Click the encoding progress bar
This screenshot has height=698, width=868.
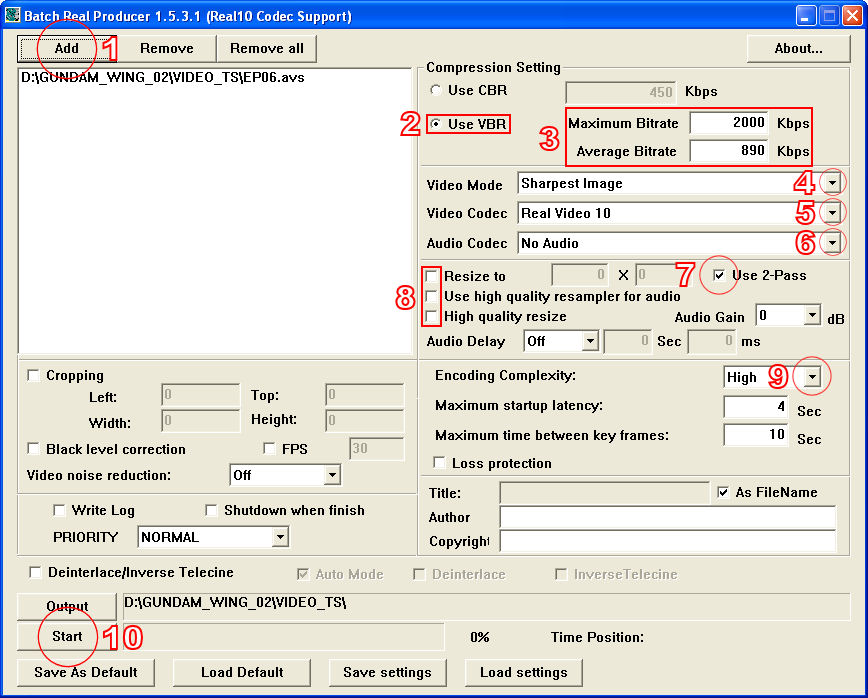tap(281, 637)
